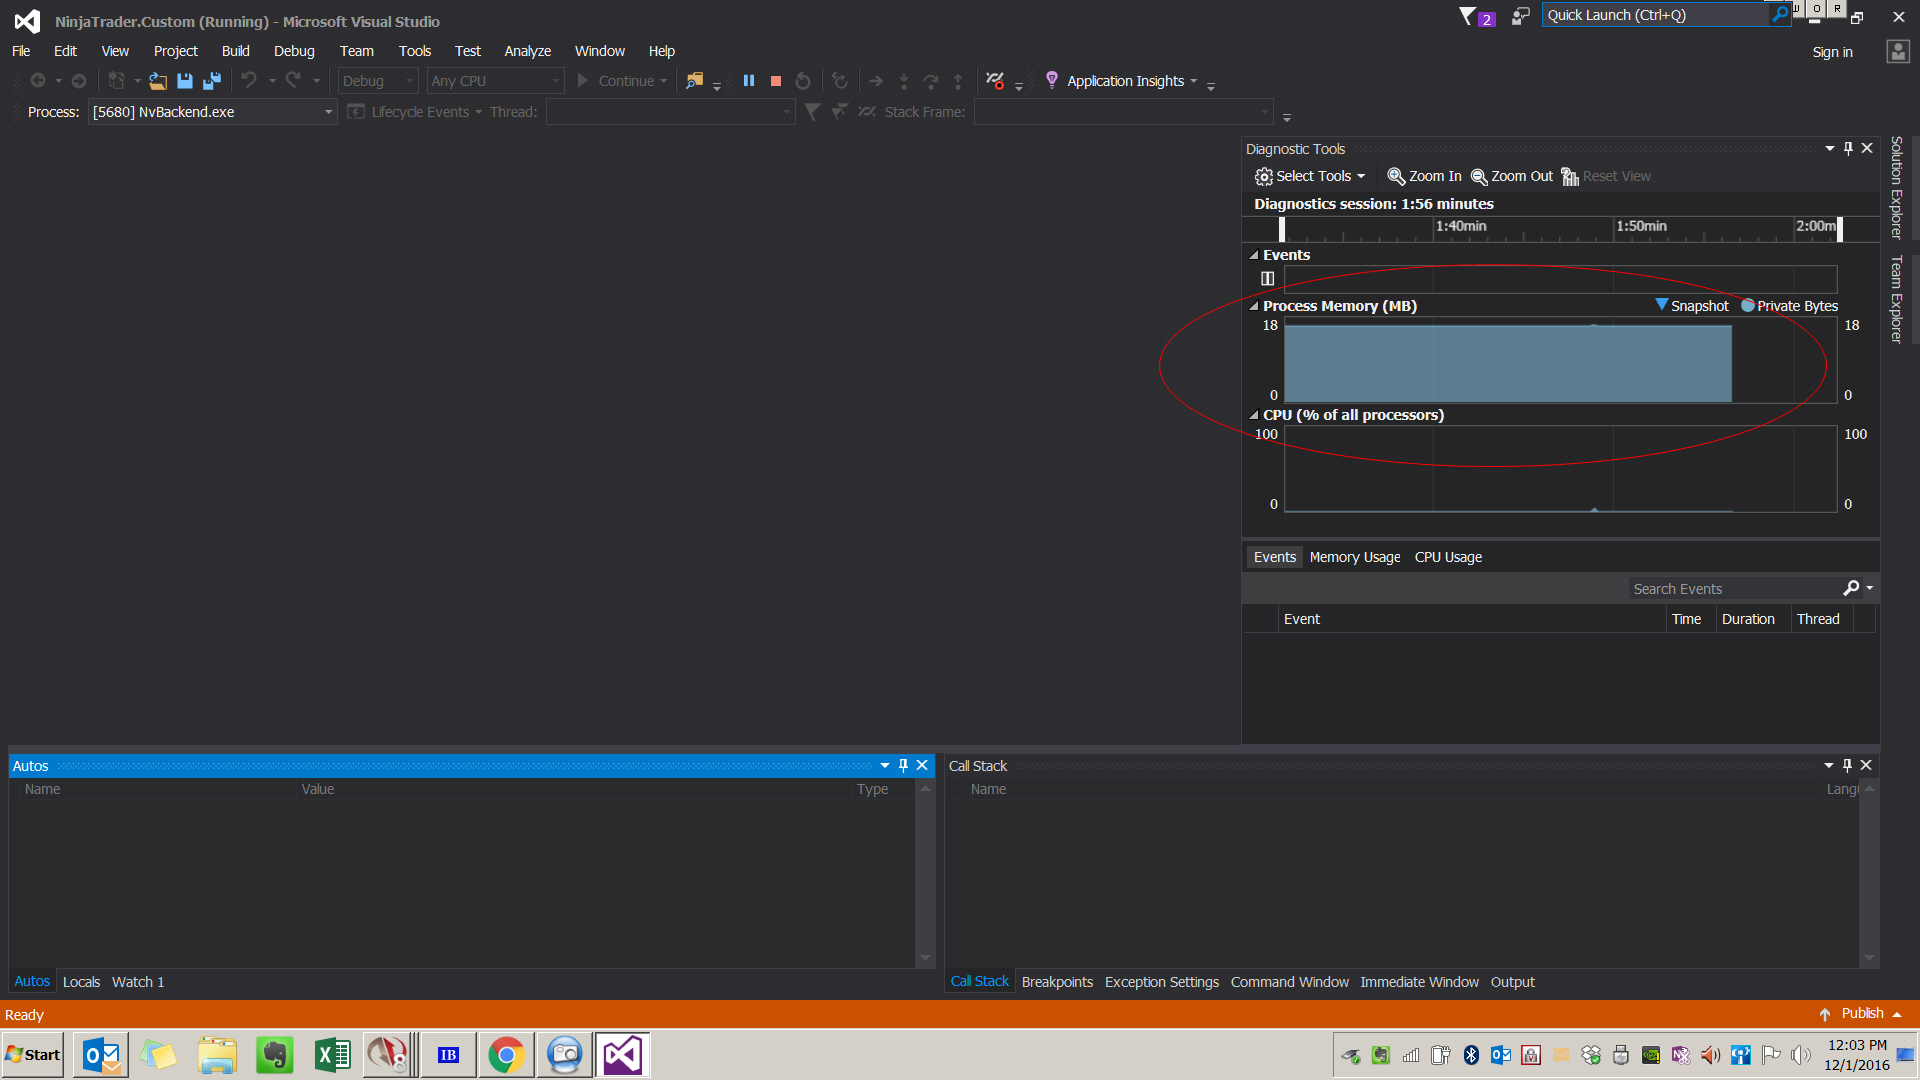
Task: Click the Publish button in status bar
Action: (x=1861, y=1013)
